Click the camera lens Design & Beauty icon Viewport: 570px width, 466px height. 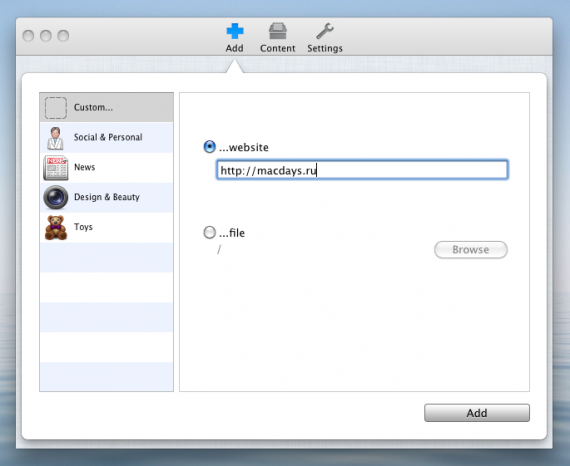tap(56, 197)
